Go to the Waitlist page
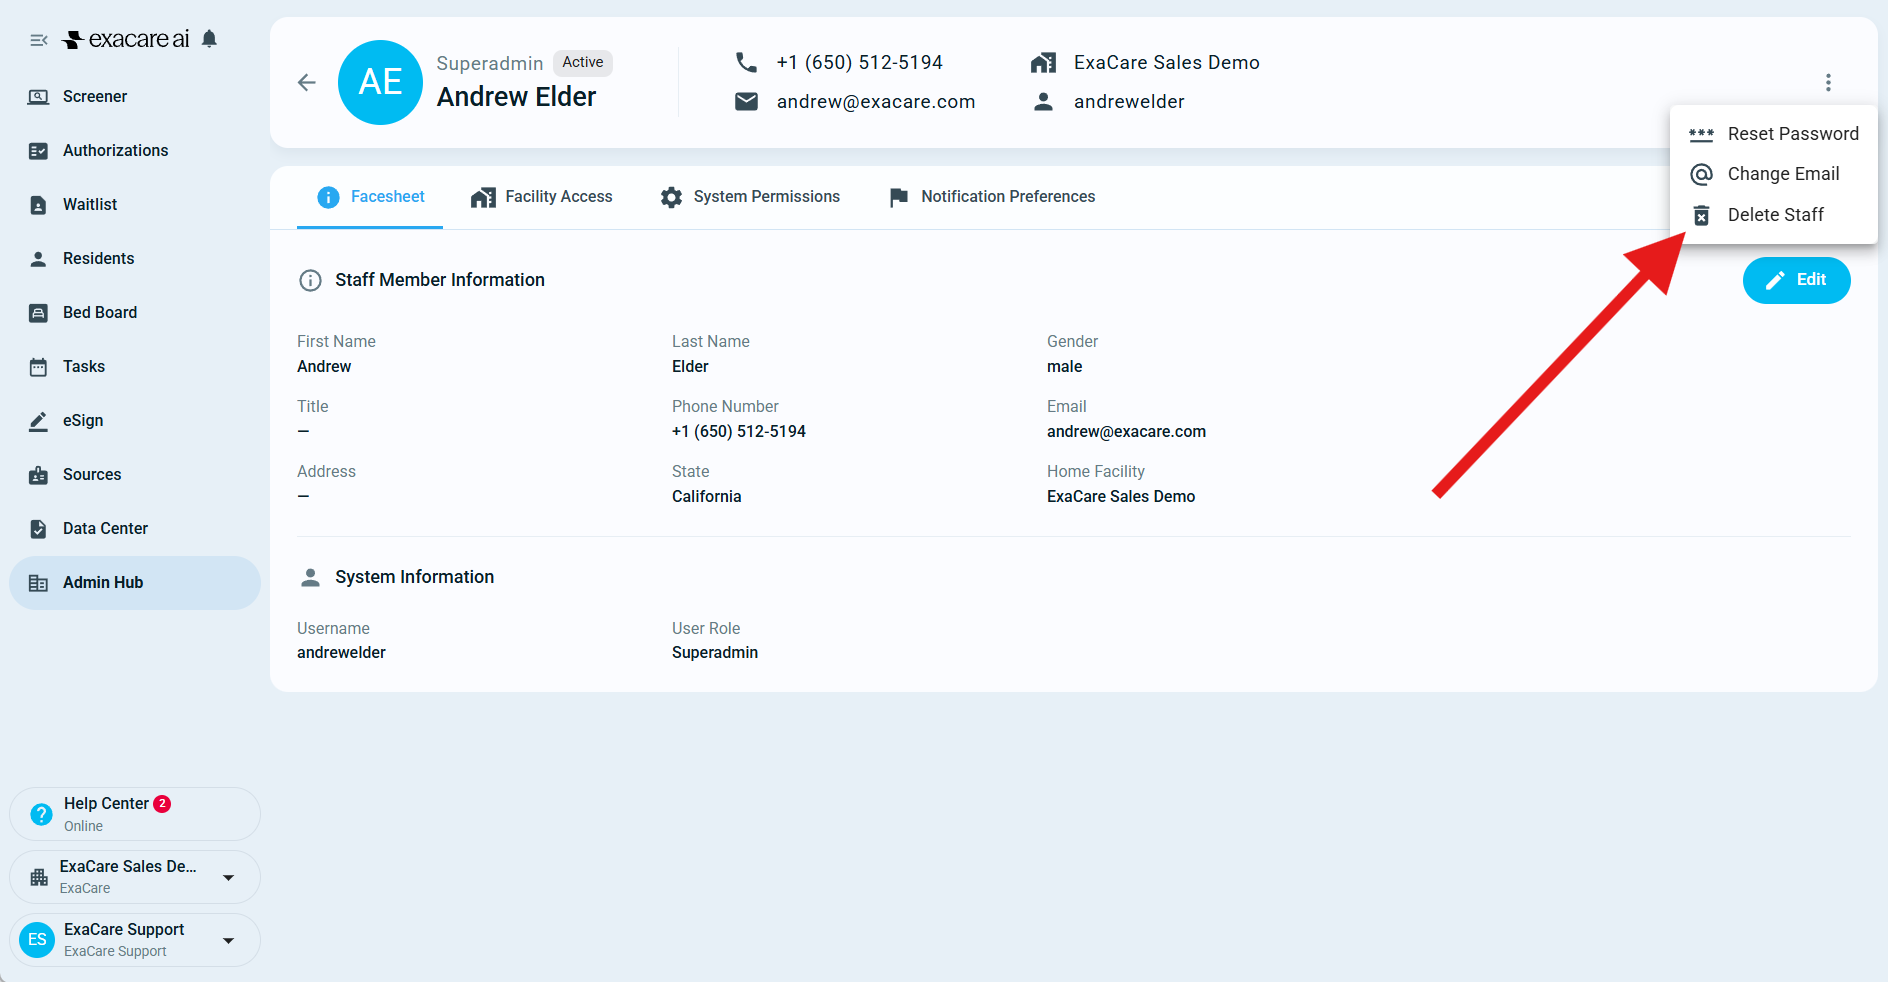The image size is (1888, 982). (135, 205)
